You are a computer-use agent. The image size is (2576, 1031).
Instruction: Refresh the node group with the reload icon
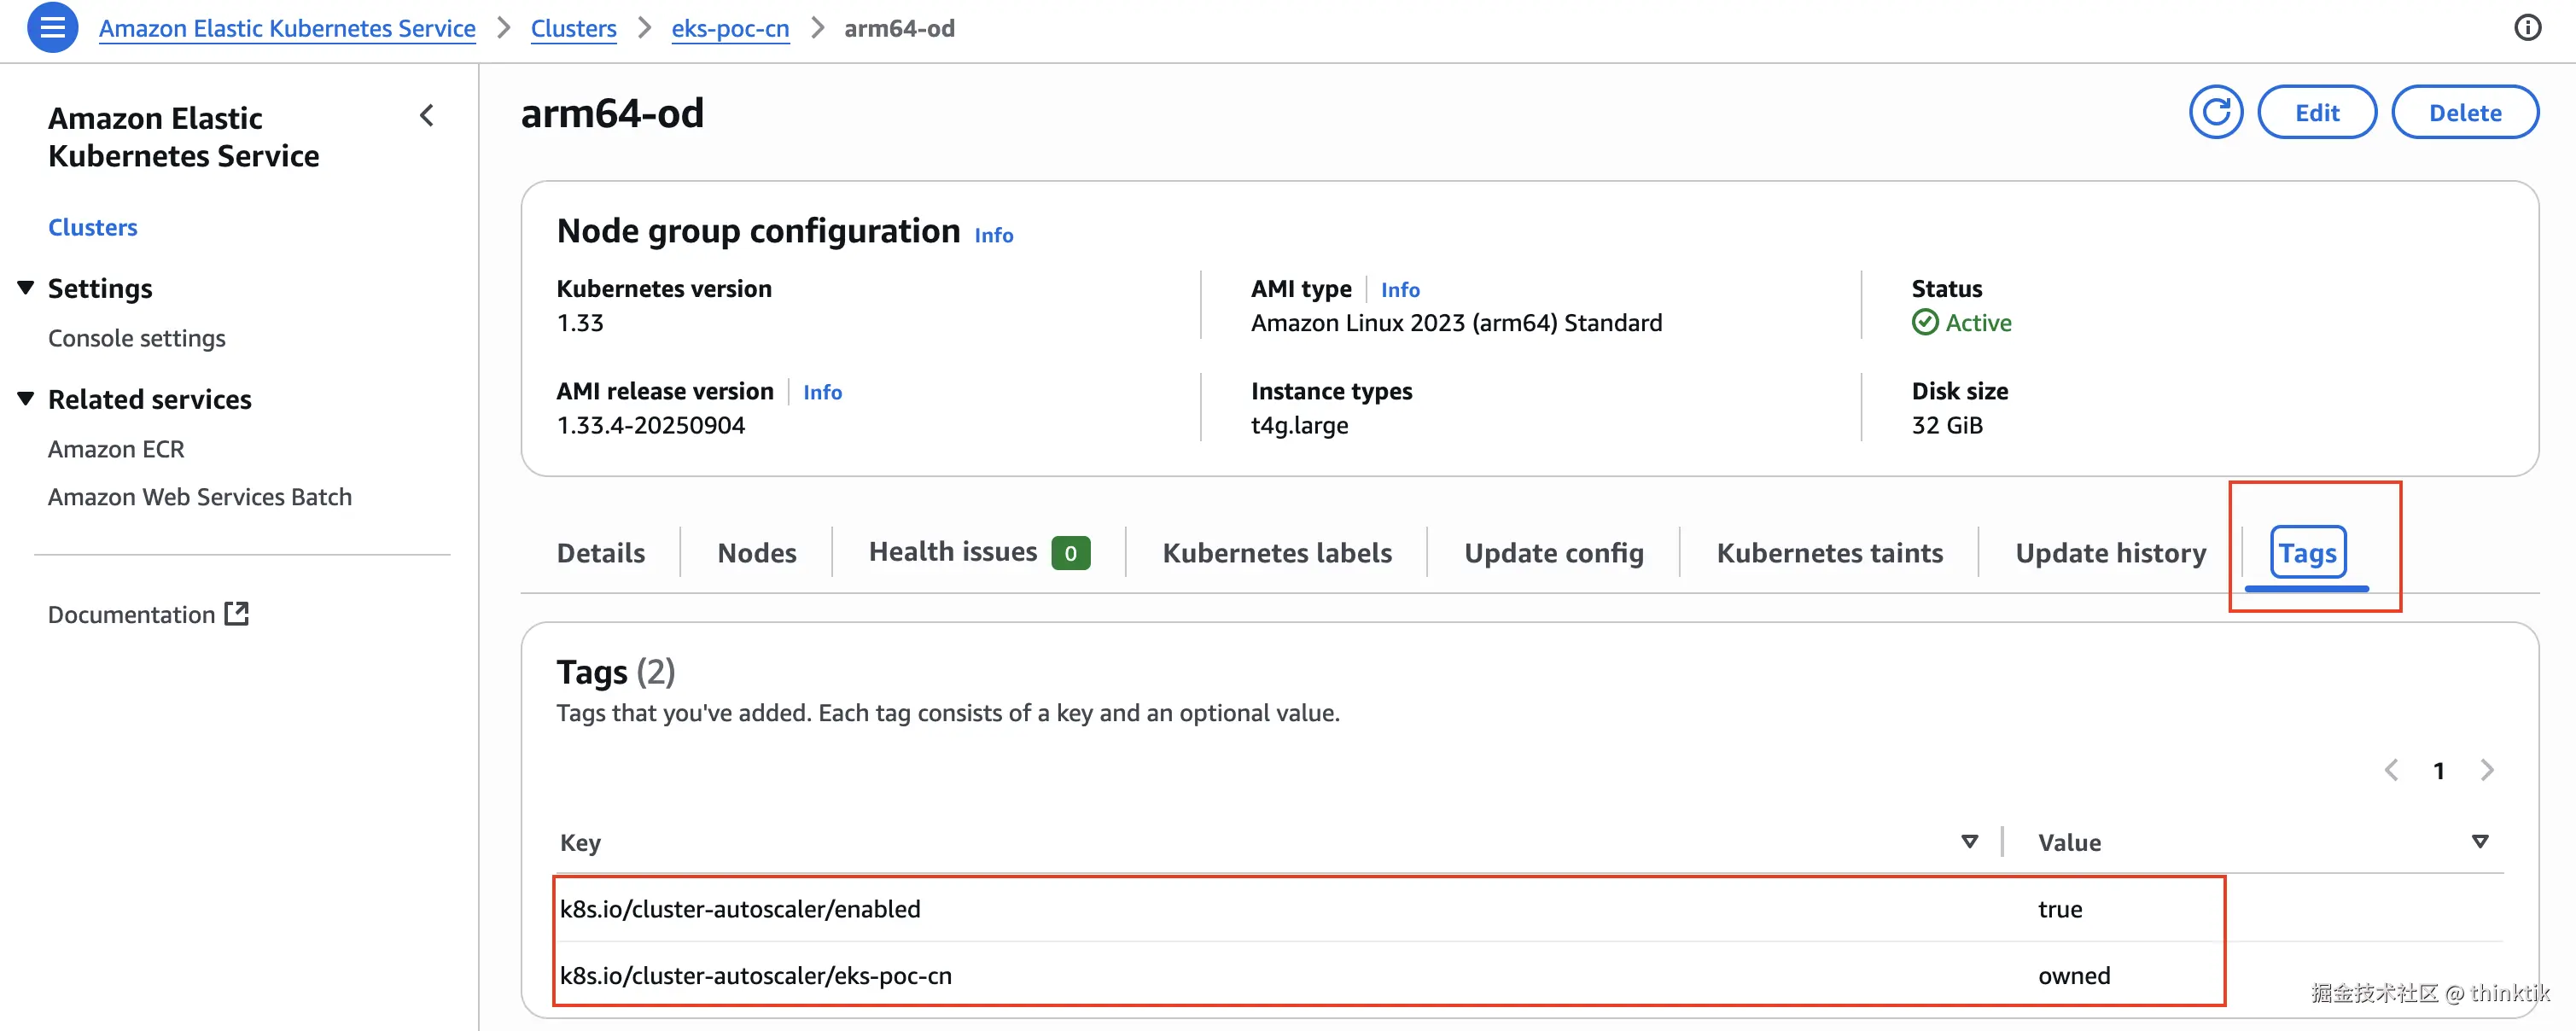(x=2215, y=112)
